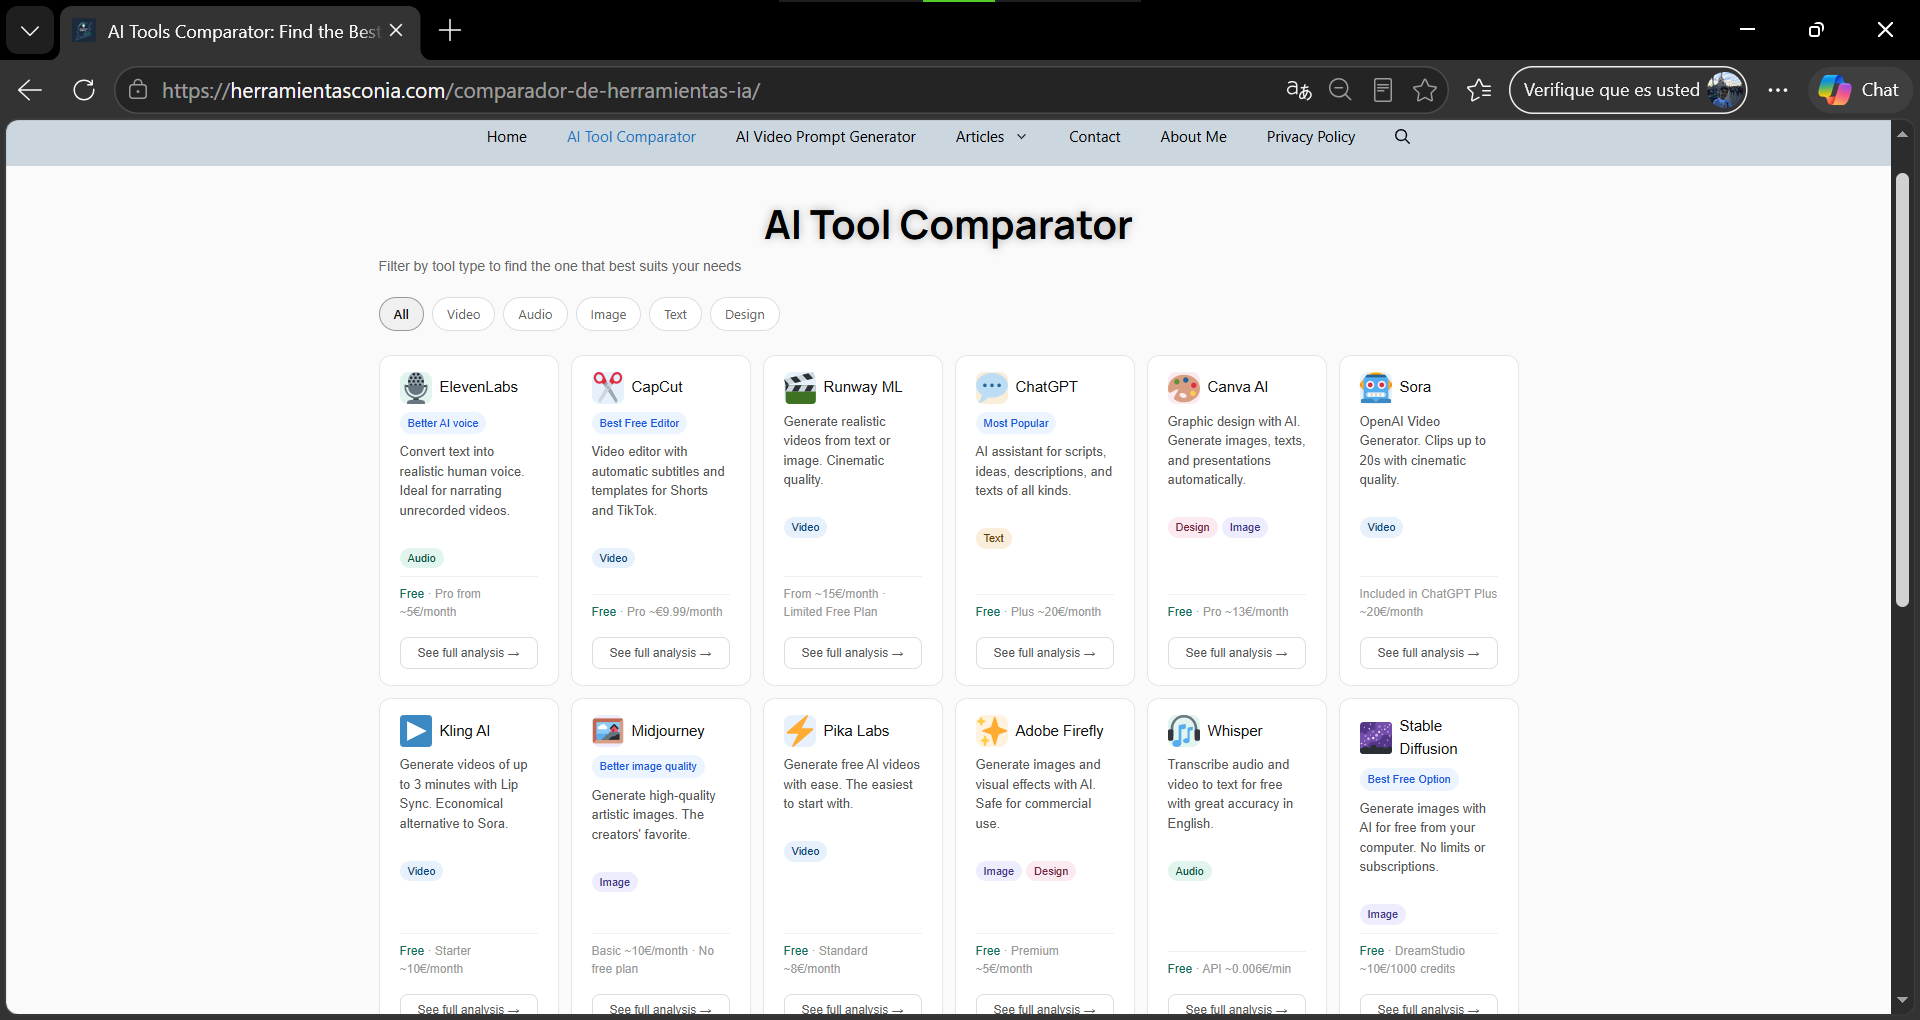
Task: See full analysis for Sora
Action: [1429, 653]
